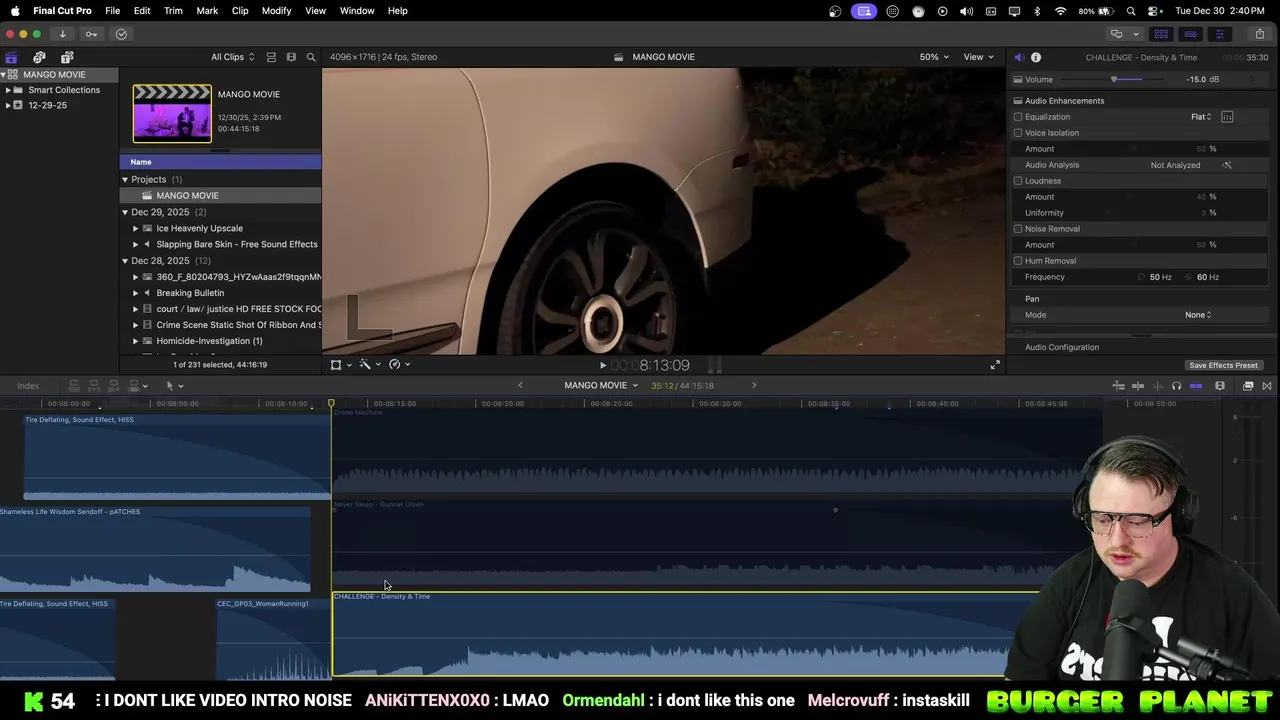Enable the Loudness checkbox

click(x=1018, y=181)
